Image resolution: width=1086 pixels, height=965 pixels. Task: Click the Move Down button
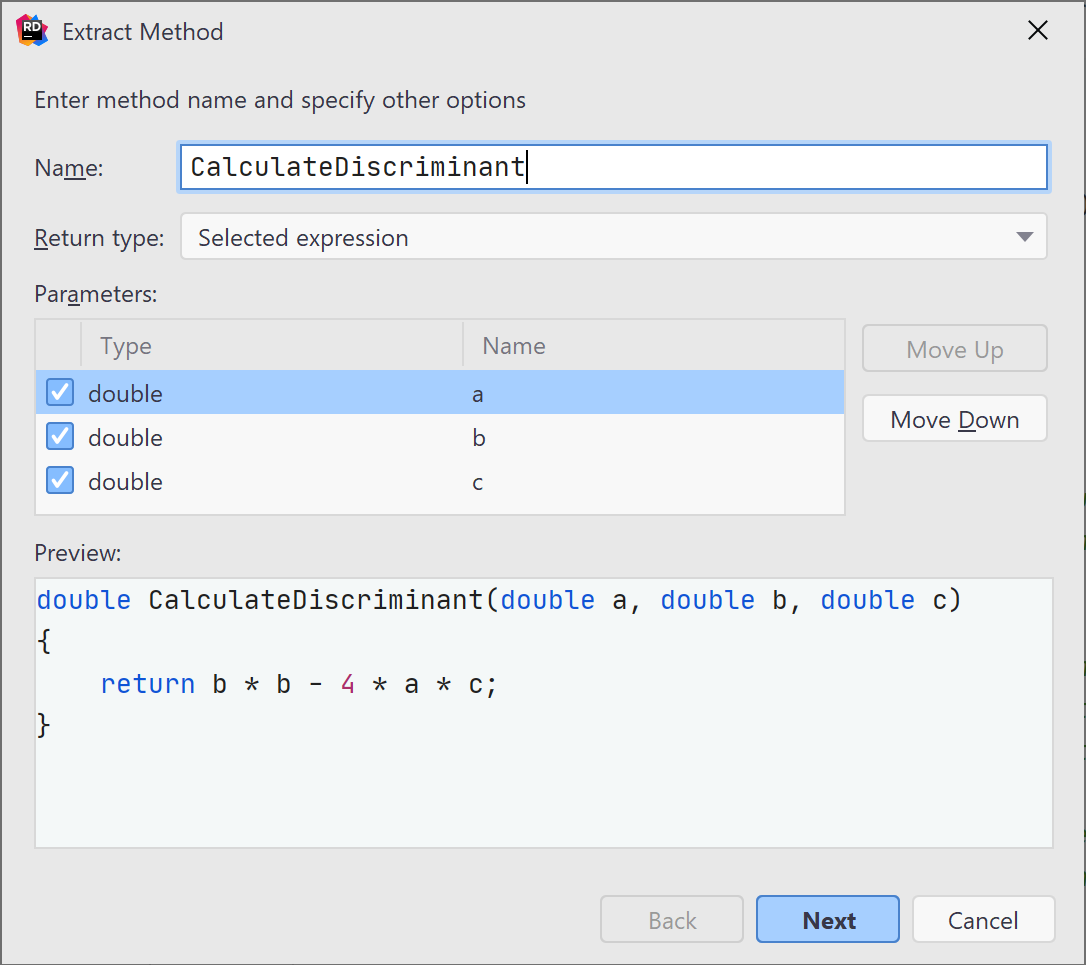(x=954, y=419)
